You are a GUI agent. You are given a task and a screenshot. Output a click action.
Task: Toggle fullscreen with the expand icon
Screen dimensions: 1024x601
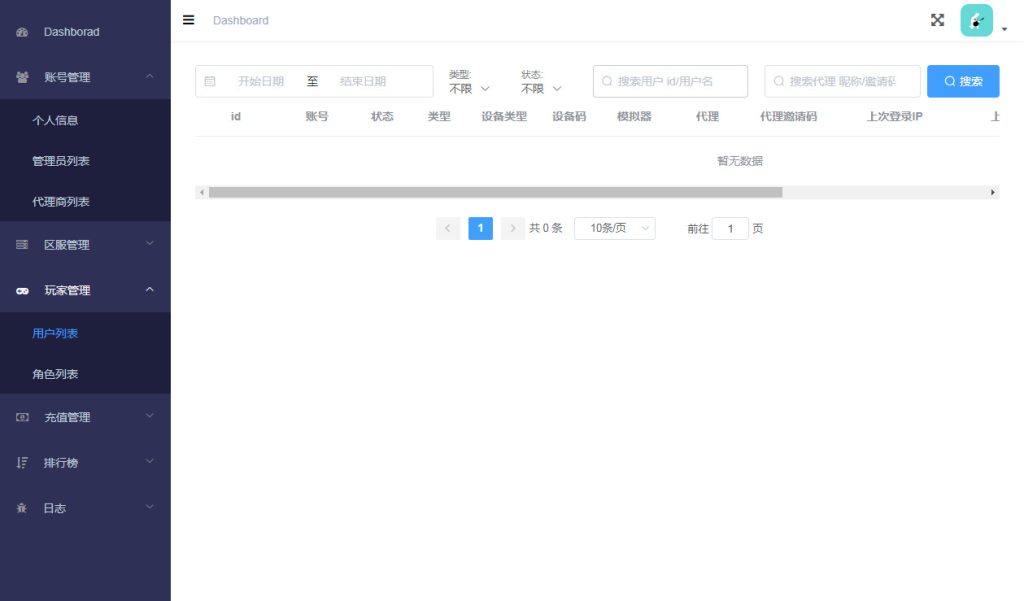(937, 20)
